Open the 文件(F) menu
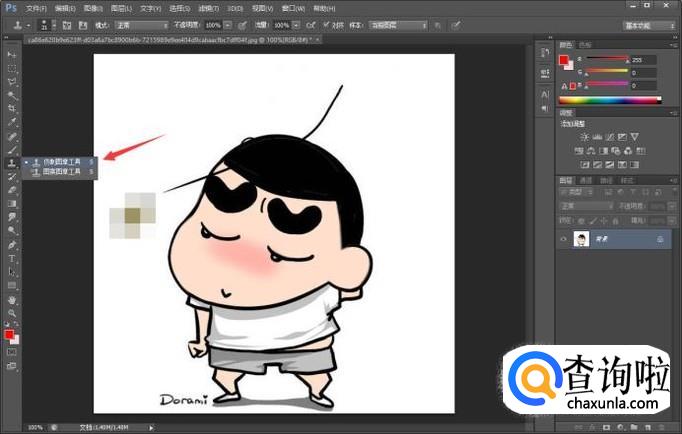 pos(36,8)
